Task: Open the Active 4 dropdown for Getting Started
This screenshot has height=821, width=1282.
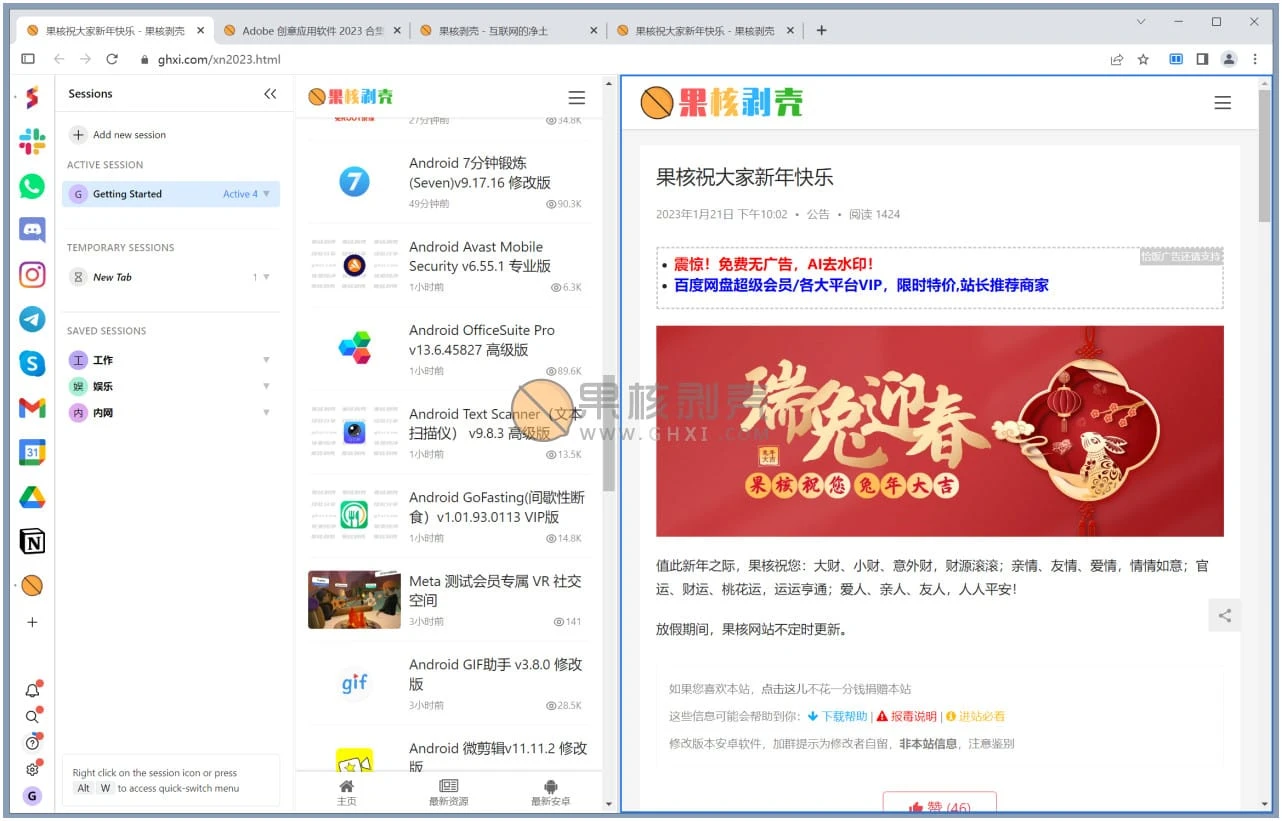Action: tap(243, 193)
